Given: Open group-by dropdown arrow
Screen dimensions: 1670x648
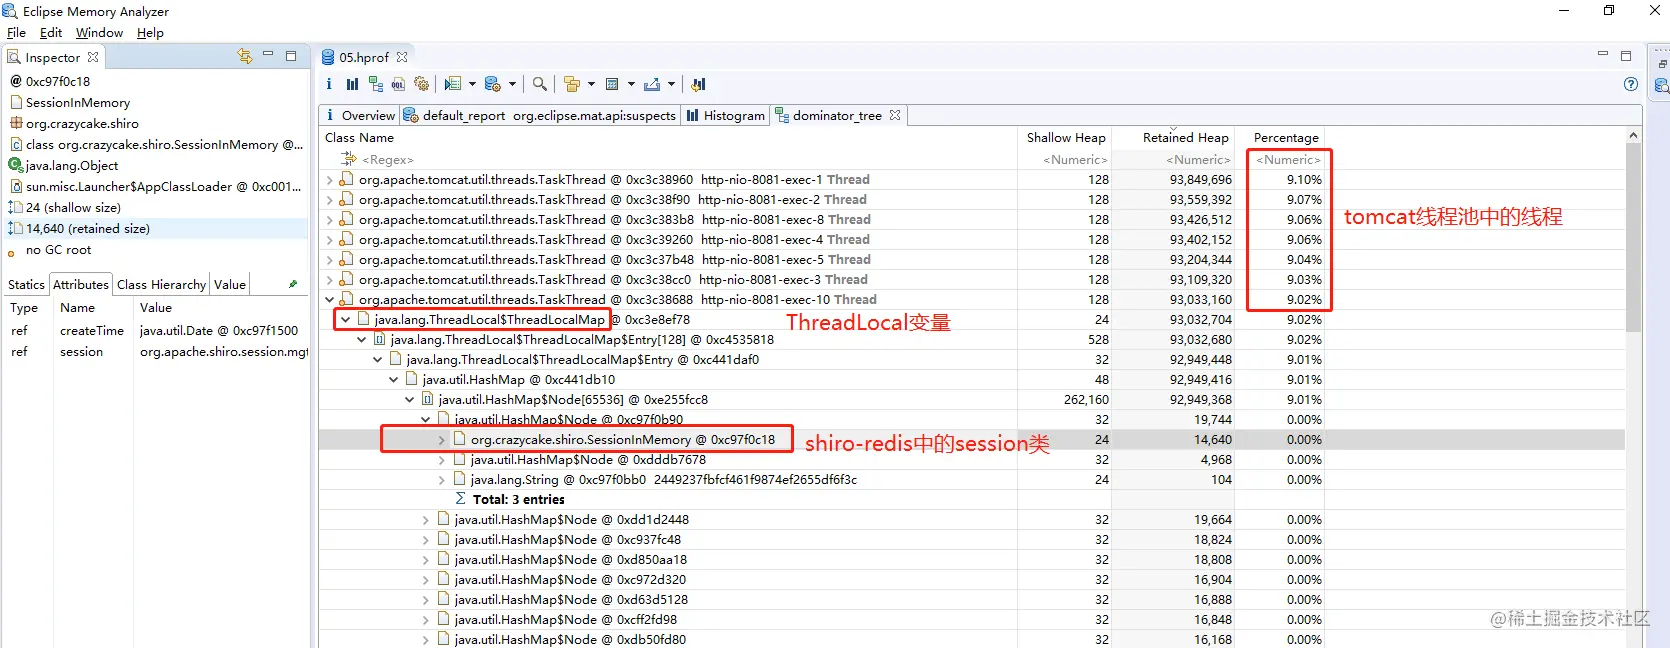Looking at the screenshot, I should click(x=591, y=84).
